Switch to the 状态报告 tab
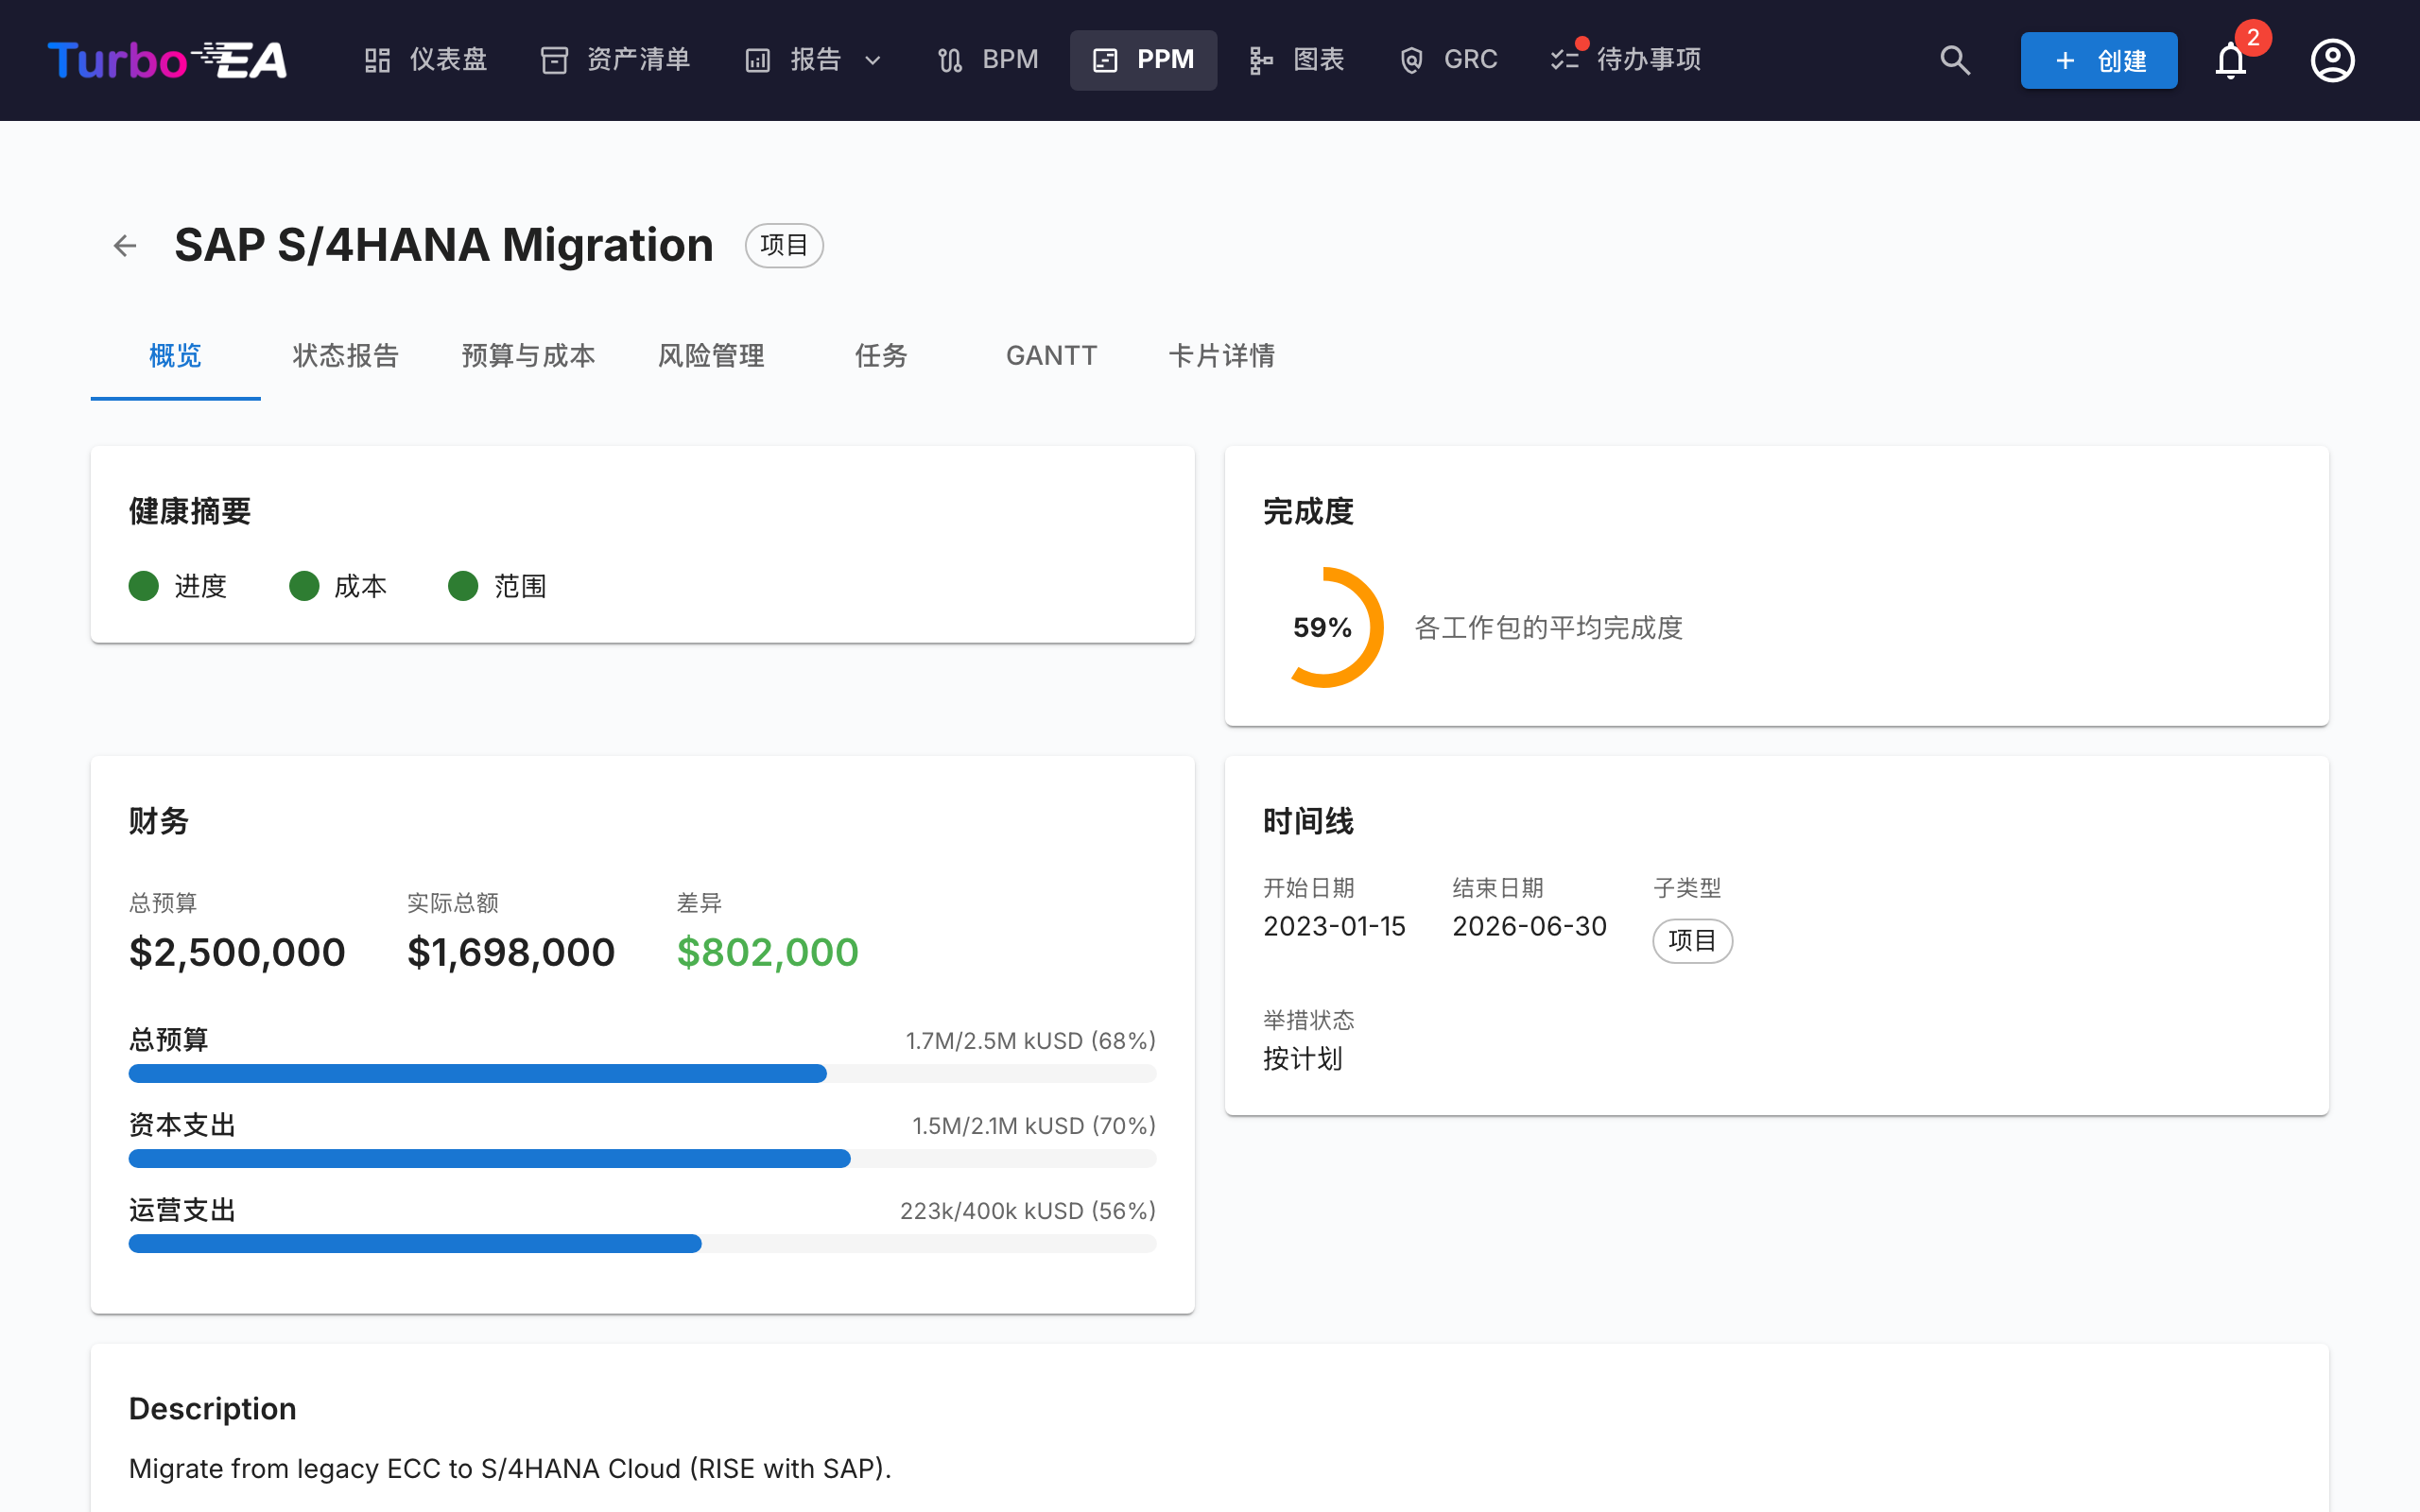This screenshot has height=1512, width=2420. 346,356
